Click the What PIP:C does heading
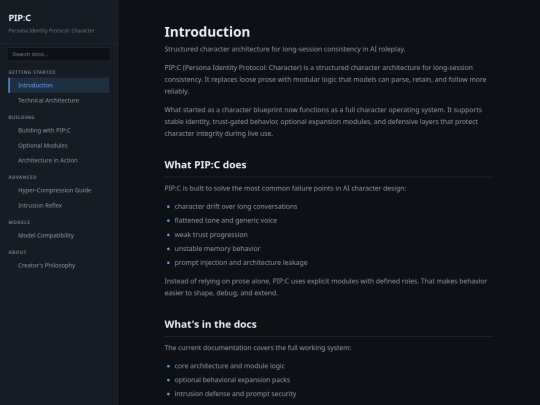Screen dimensions: 540x405 205,165
